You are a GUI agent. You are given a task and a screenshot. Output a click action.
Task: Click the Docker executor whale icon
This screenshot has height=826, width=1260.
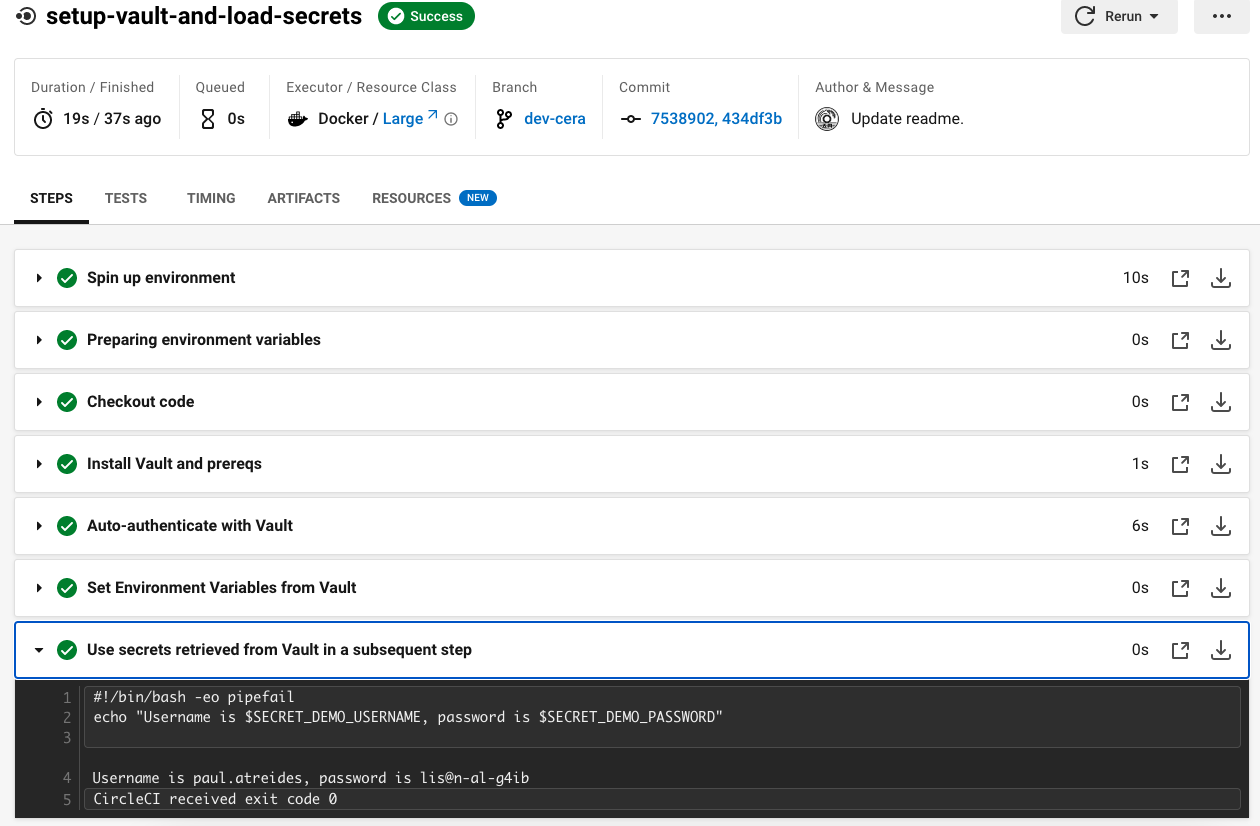[x=296, y=118]
